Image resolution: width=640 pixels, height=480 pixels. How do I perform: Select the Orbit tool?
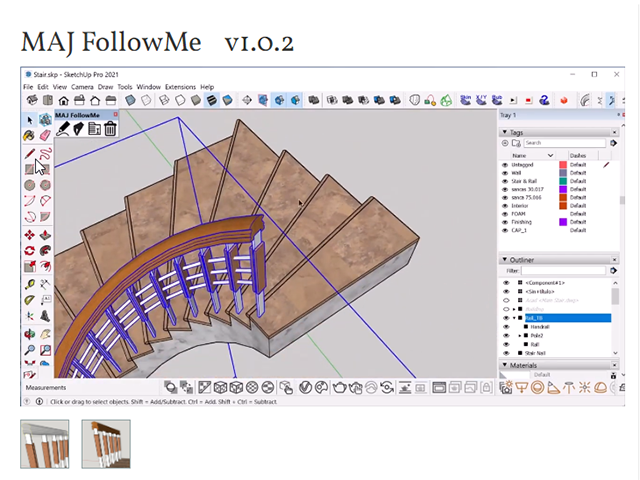[x=29, y=335]
